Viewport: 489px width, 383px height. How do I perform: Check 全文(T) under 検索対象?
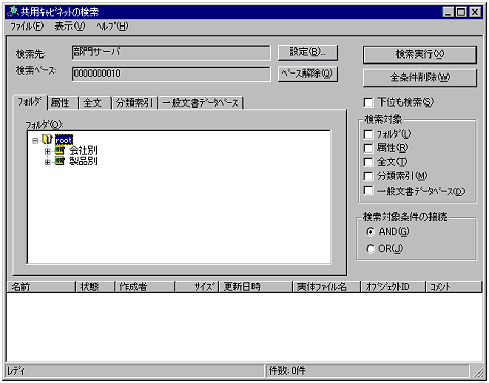coord(368,162)
